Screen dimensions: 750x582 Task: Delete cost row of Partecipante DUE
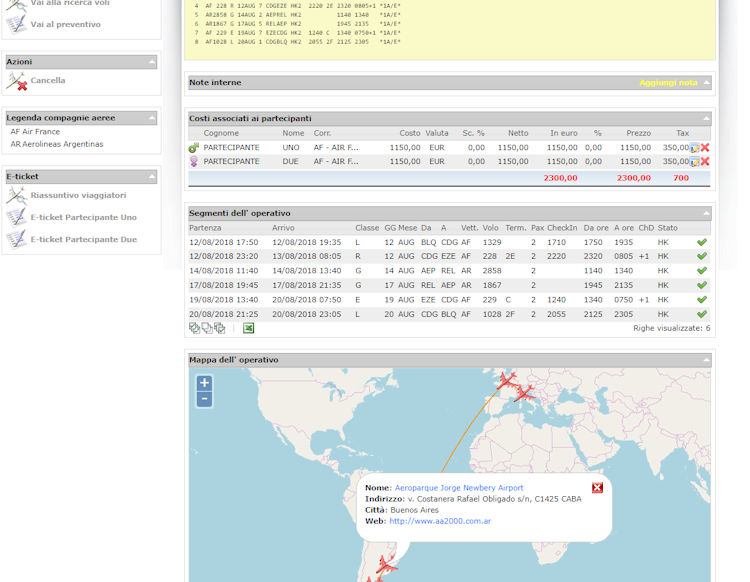(x=705, y=162)
